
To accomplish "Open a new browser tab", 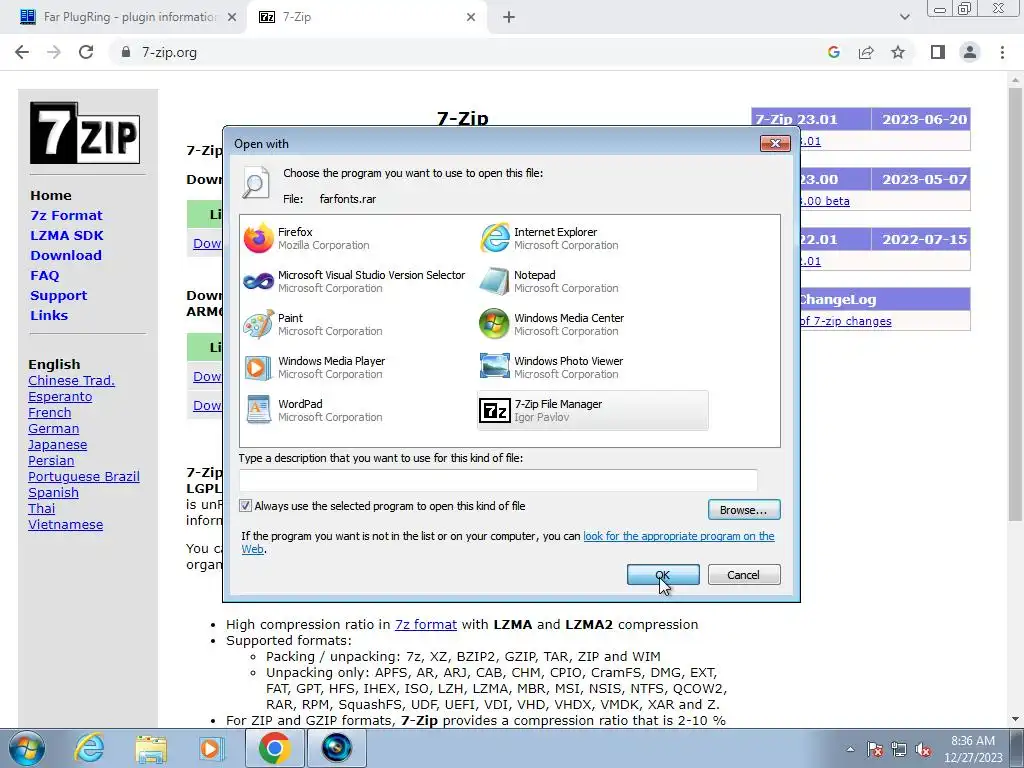I will click(x=509, y=17).
